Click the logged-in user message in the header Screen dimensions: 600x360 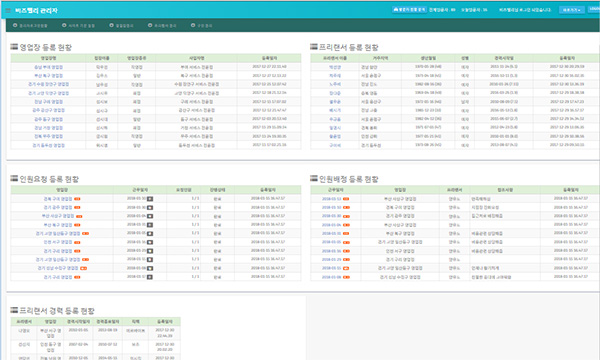tap(525, 10)
